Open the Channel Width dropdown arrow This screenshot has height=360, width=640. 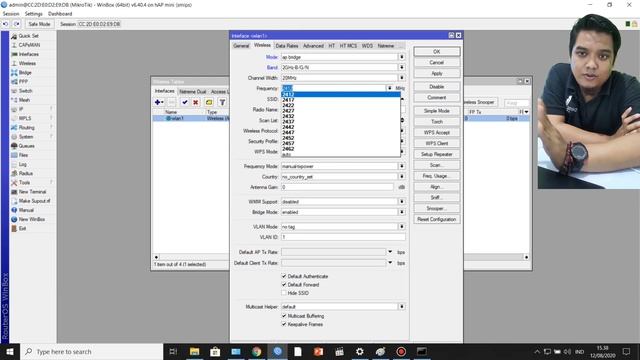[402, 78]
